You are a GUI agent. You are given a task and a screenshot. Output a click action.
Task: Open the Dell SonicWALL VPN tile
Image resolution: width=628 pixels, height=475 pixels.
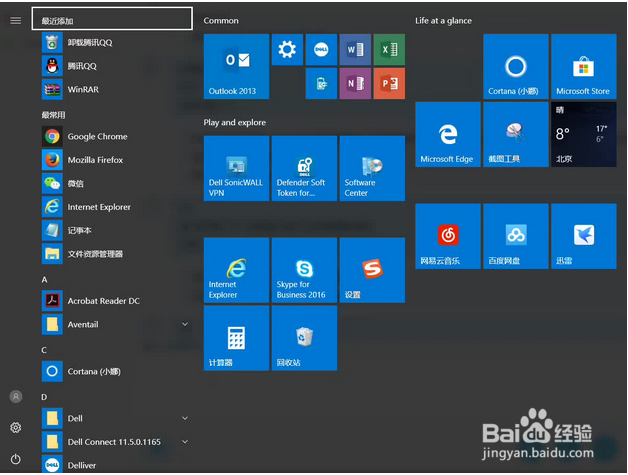236,168
